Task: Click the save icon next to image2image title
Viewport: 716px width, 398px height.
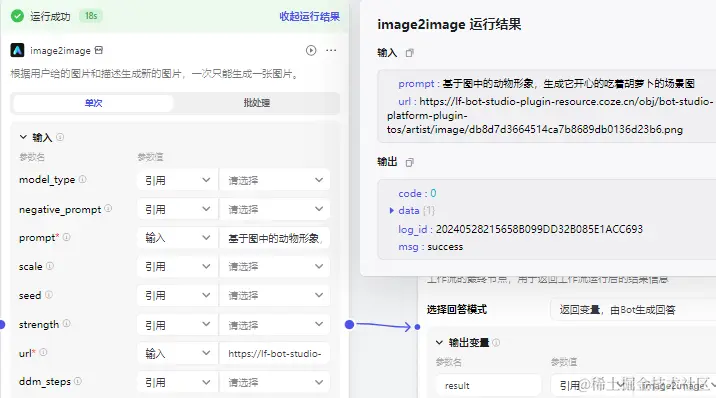Action: pyautogui.click(x=99, y=50)
